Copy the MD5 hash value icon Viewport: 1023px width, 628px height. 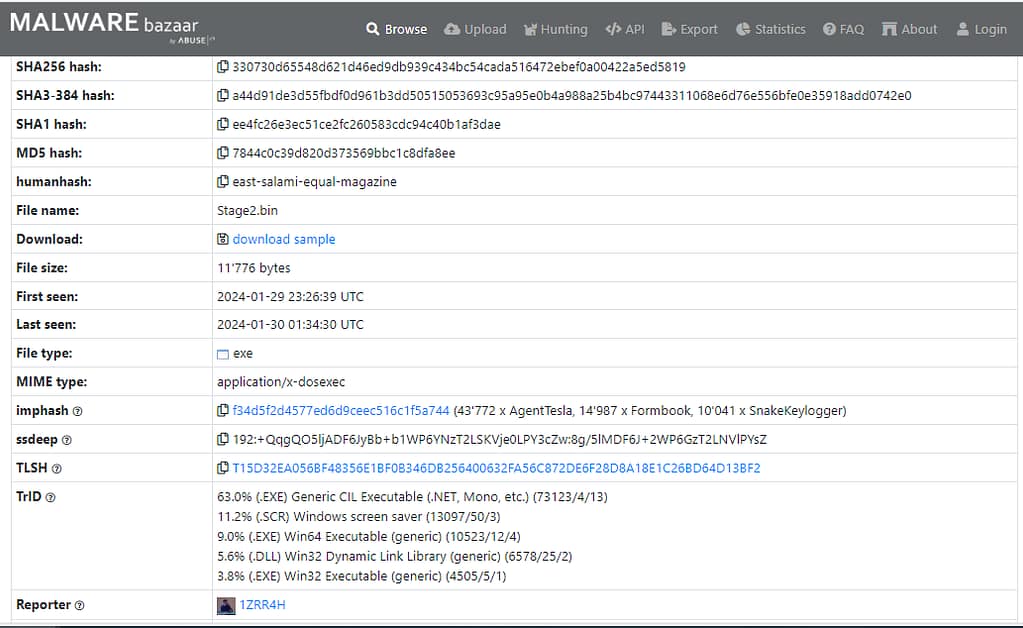click(x=223, y=154)
